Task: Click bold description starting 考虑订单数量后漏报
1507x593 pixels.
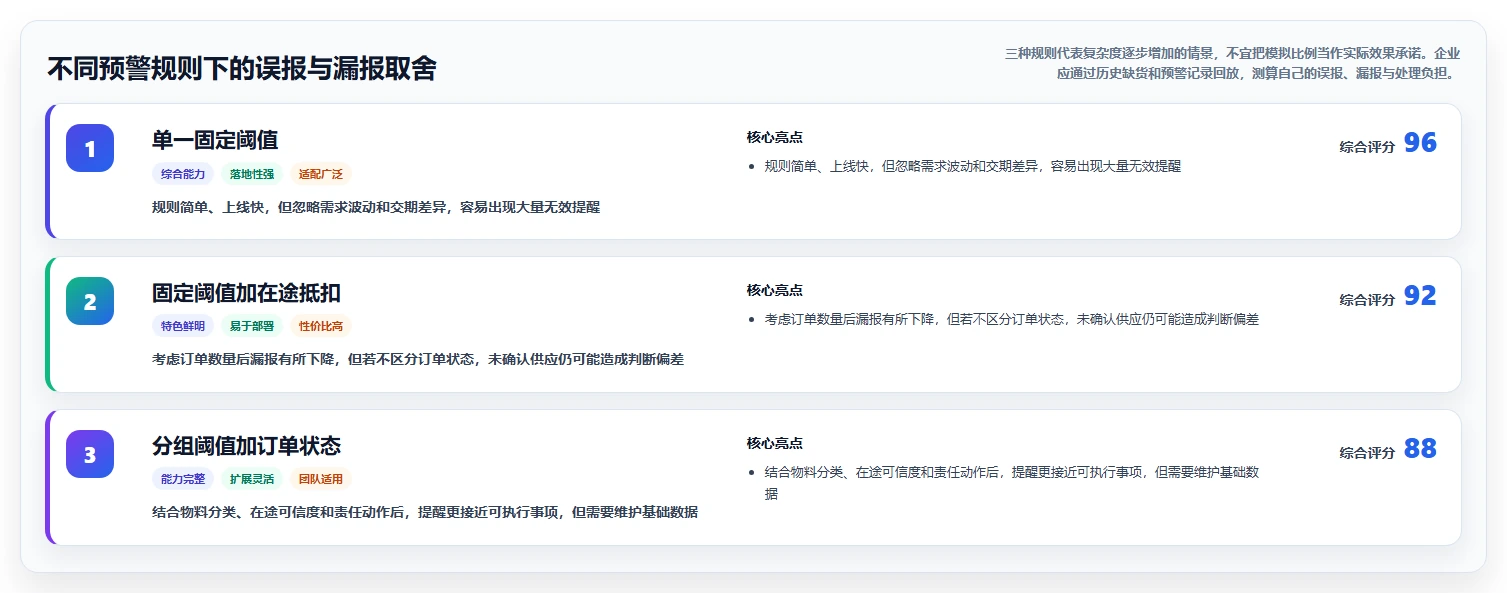Action: 418,359
